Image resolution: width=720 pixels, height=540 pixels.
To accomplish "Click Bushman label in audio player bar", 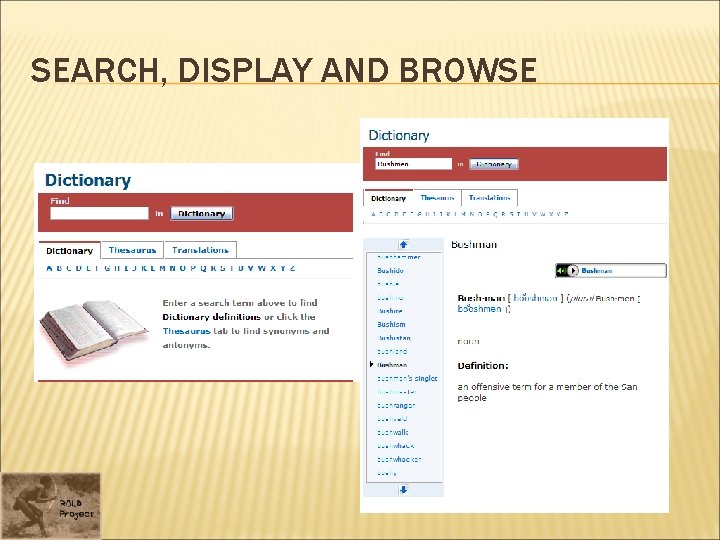I will tap(596, 271).
